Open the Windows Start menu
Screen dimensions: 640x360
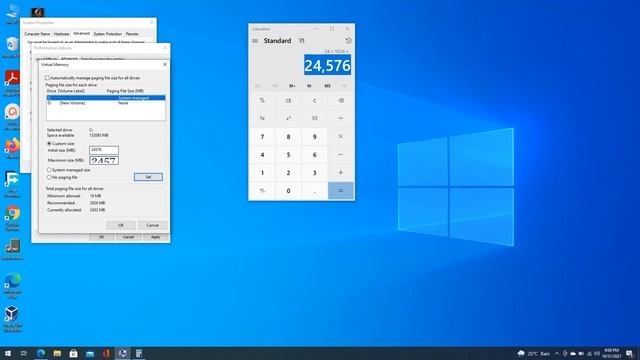[x=8, y=353]
